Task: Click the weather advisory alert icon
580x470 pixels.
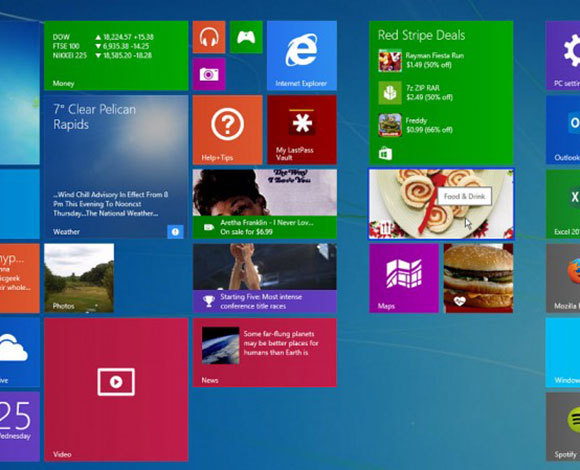Action: coord(175,232)
